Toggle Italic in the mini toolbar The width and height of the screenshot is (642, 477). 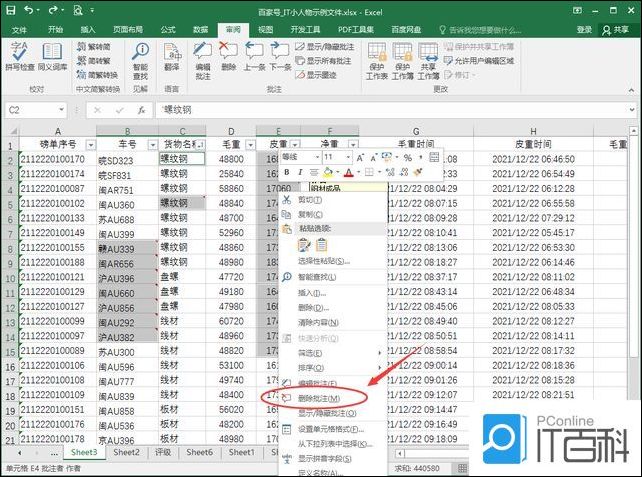pyautogui.click(x=300, y=172)
